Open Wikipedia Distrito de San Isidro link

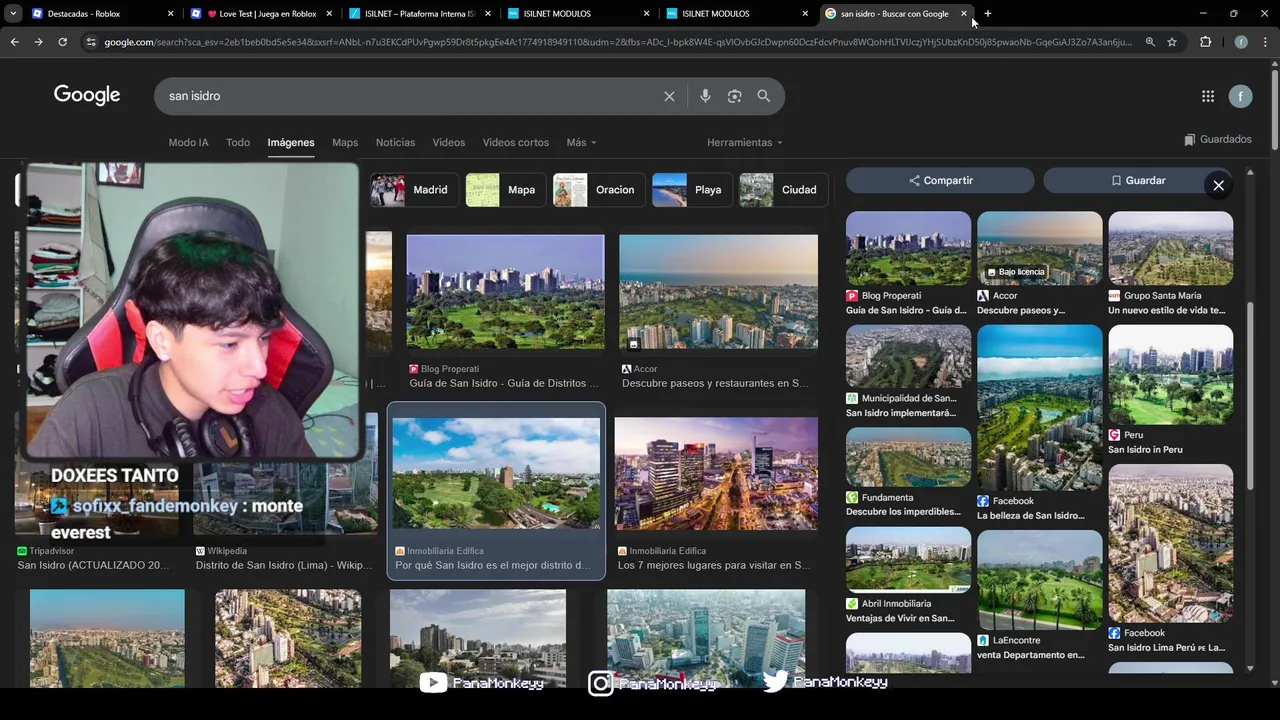[x=283, y=565]
